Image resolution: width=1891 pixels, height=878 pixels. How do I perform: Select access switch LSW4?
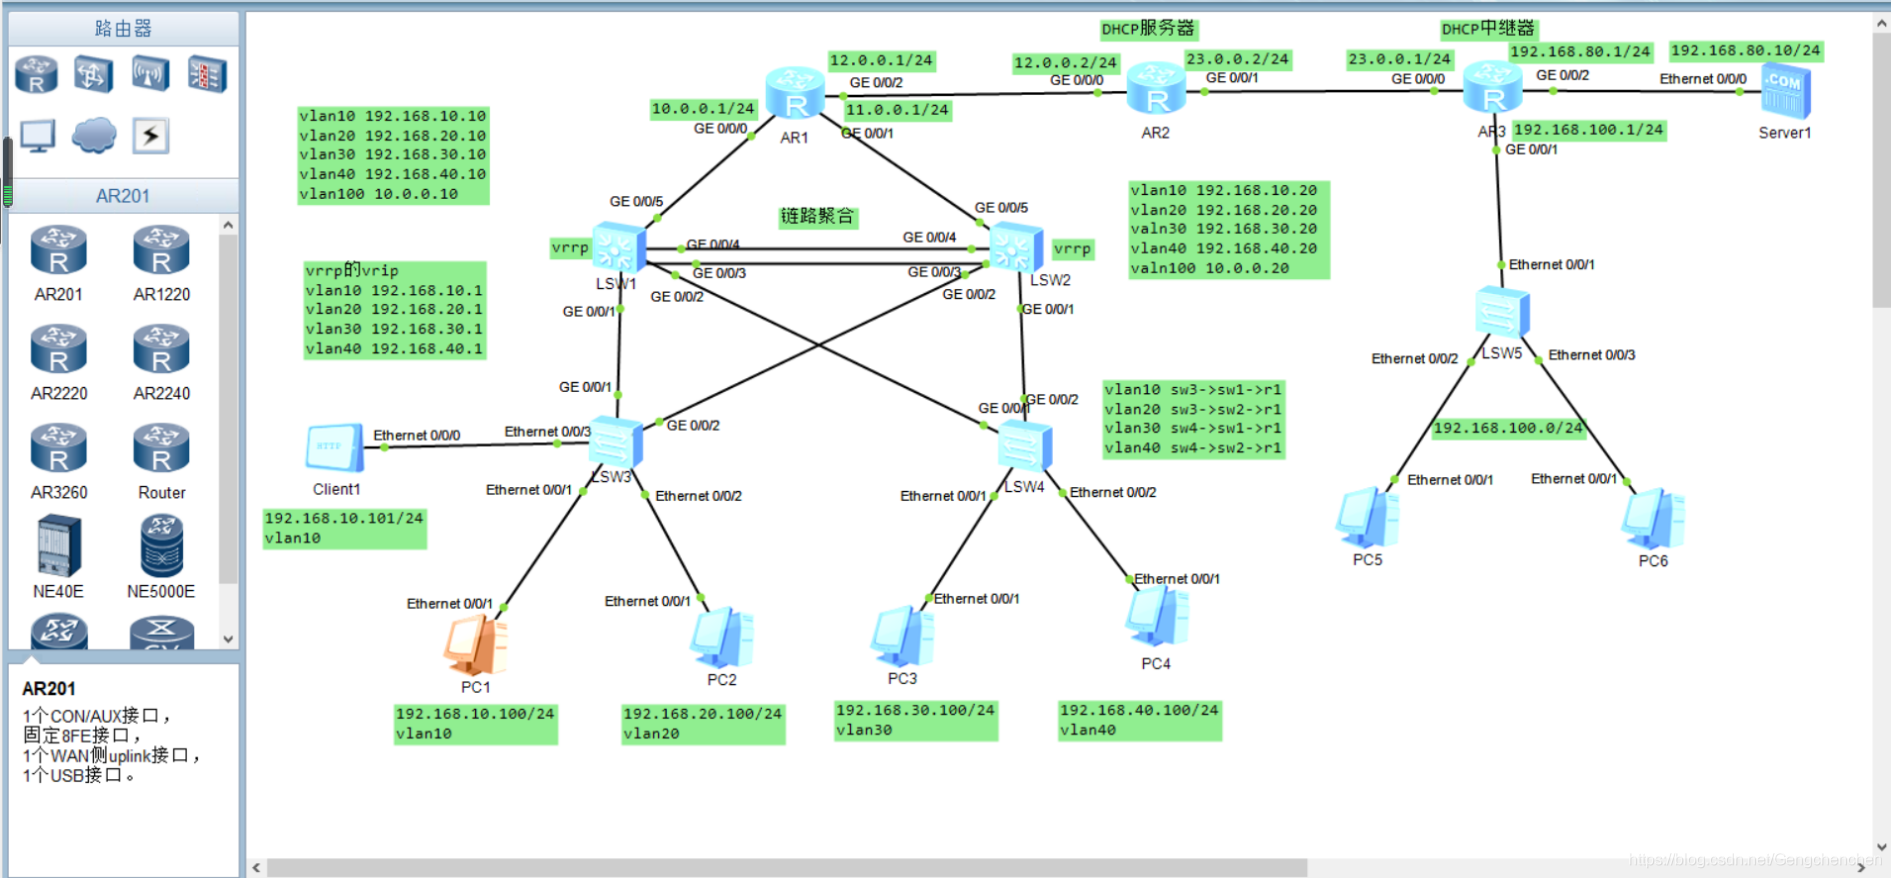tap(1025, 446)
